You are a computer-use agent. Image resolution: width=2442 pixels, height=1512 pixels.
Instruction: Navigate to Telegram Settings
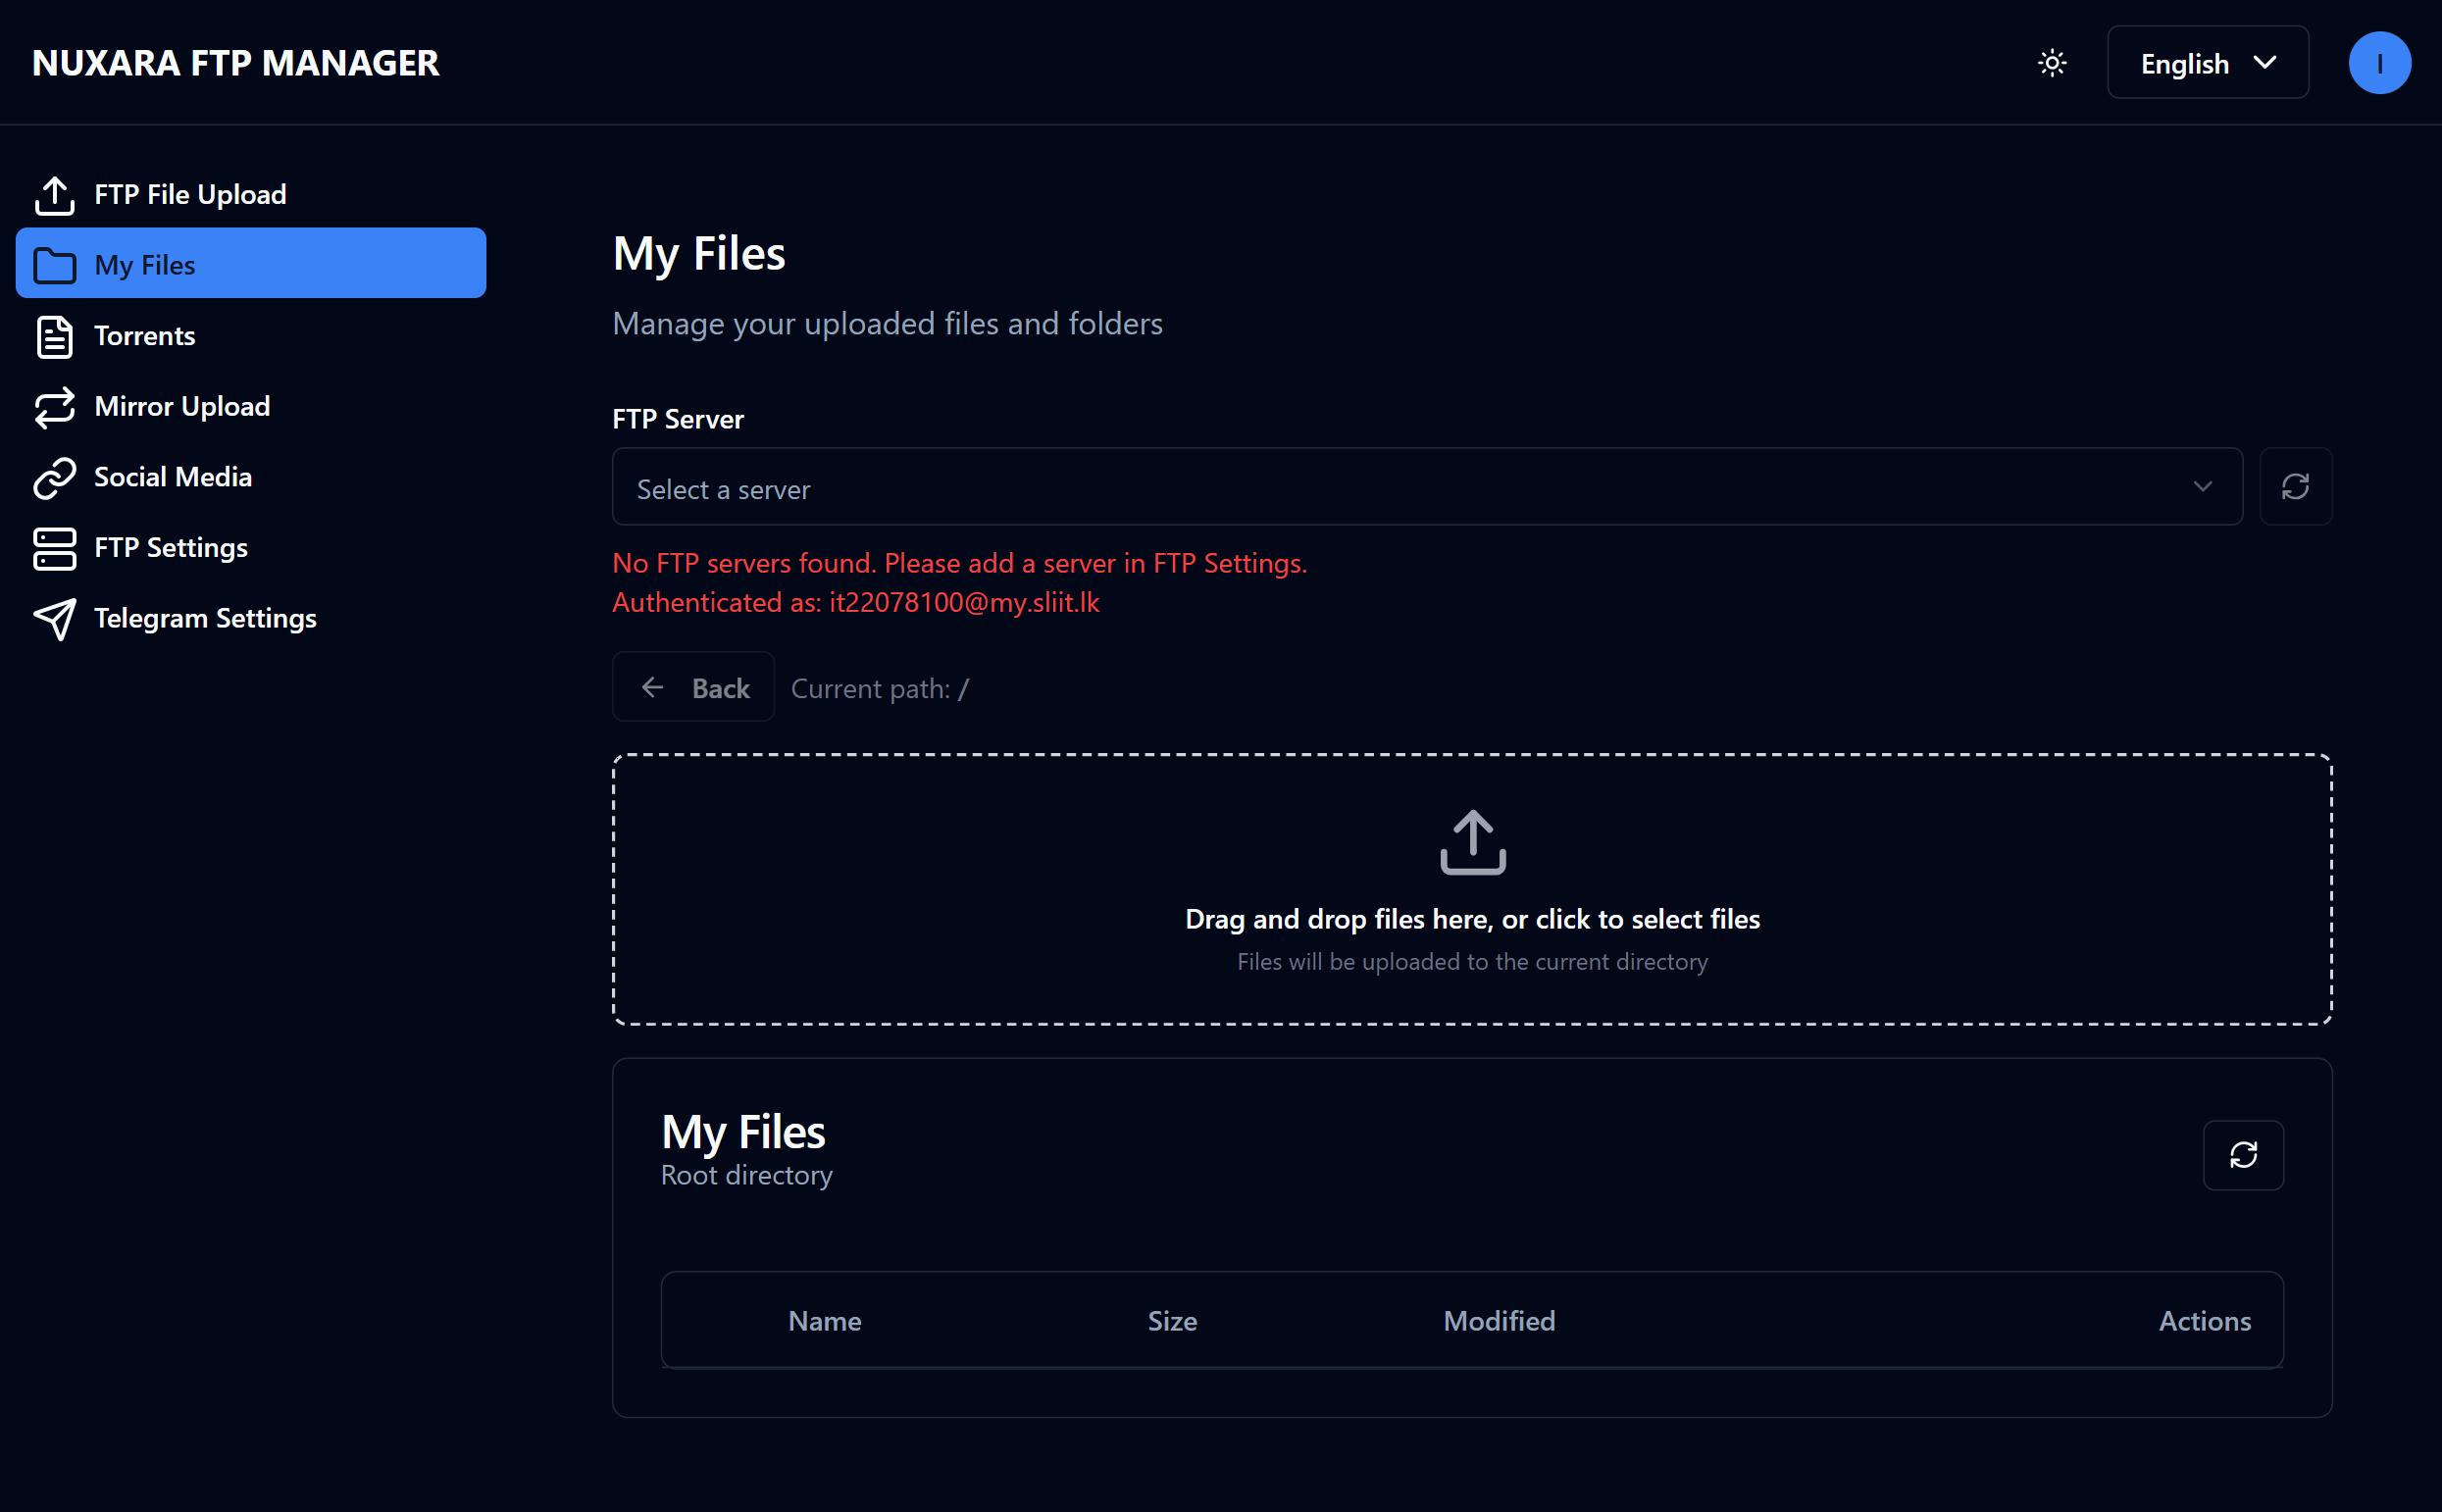coord(205,619)
